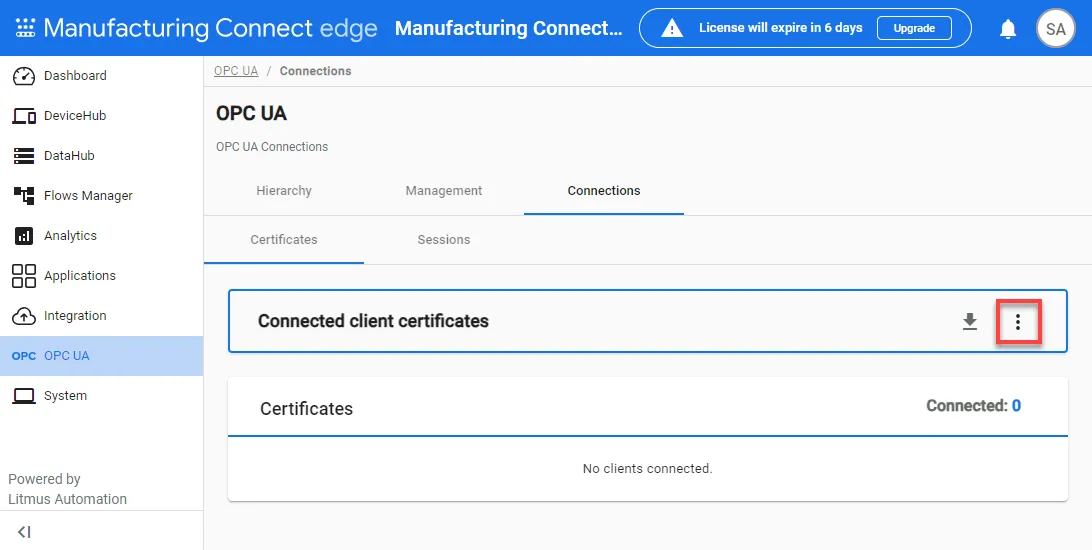Click the OPC icon in sidebar
Image resolution: width=1092 pixels, height=550 pixels.
(24, 356)
